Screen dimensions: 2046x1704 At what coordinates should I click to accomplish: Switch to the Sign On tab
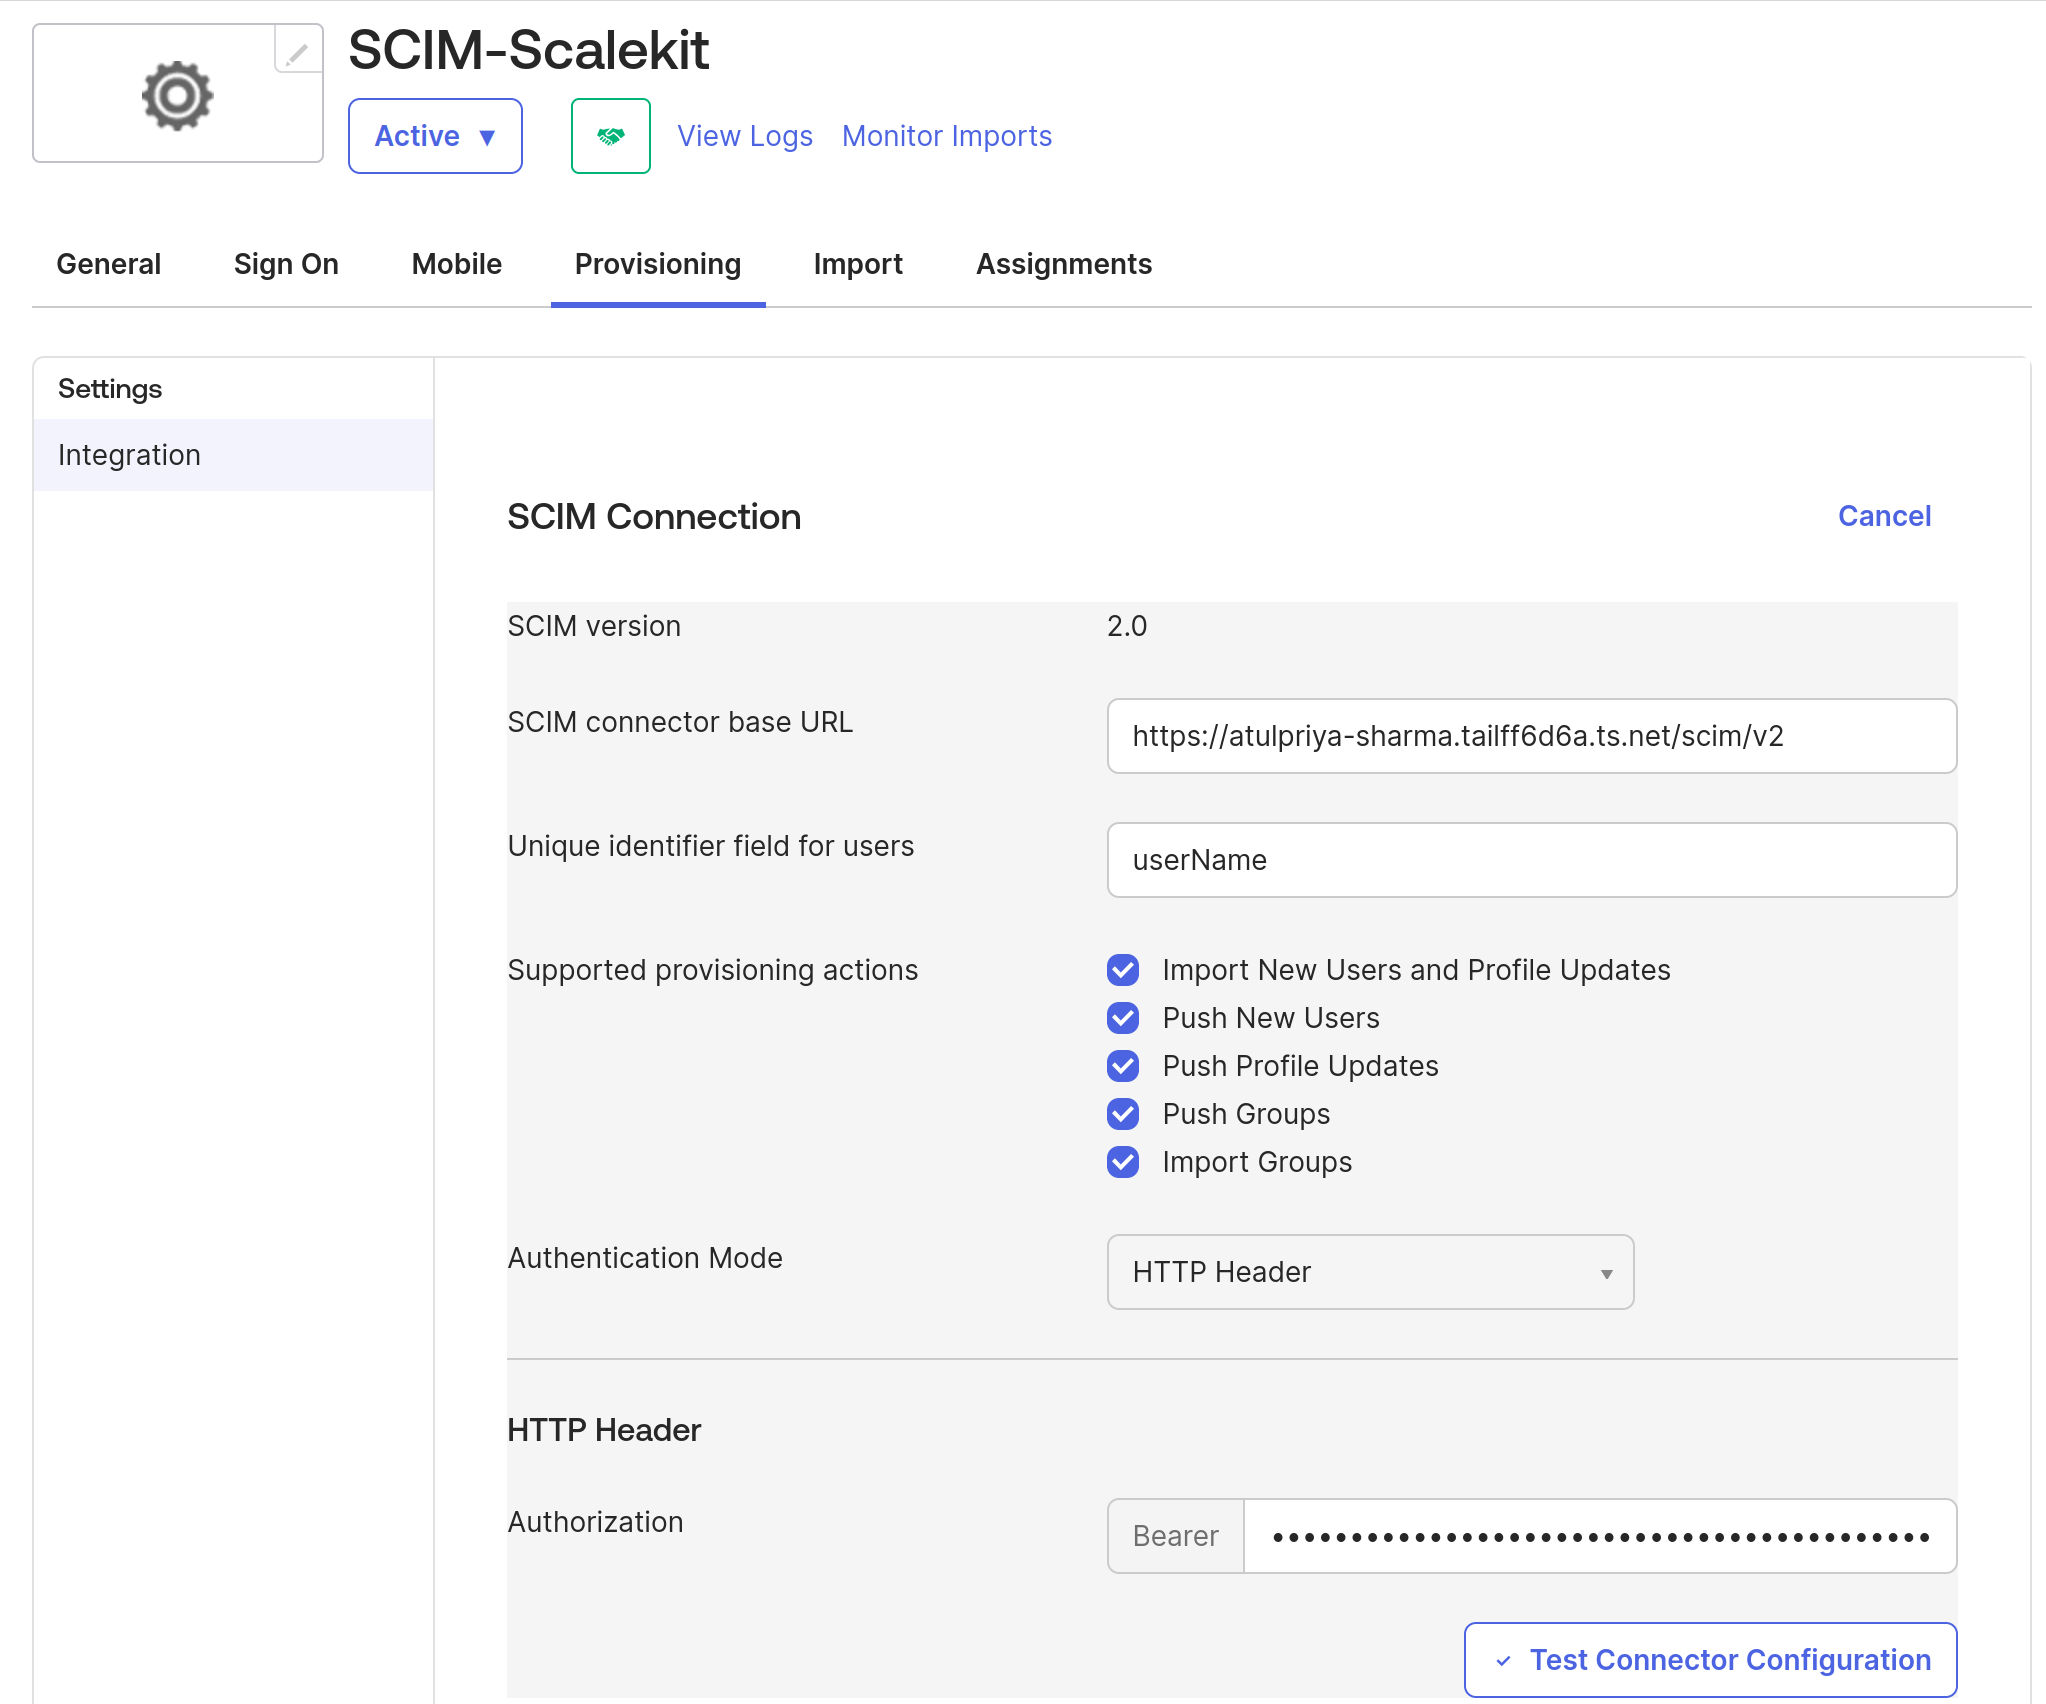point(286,264)
